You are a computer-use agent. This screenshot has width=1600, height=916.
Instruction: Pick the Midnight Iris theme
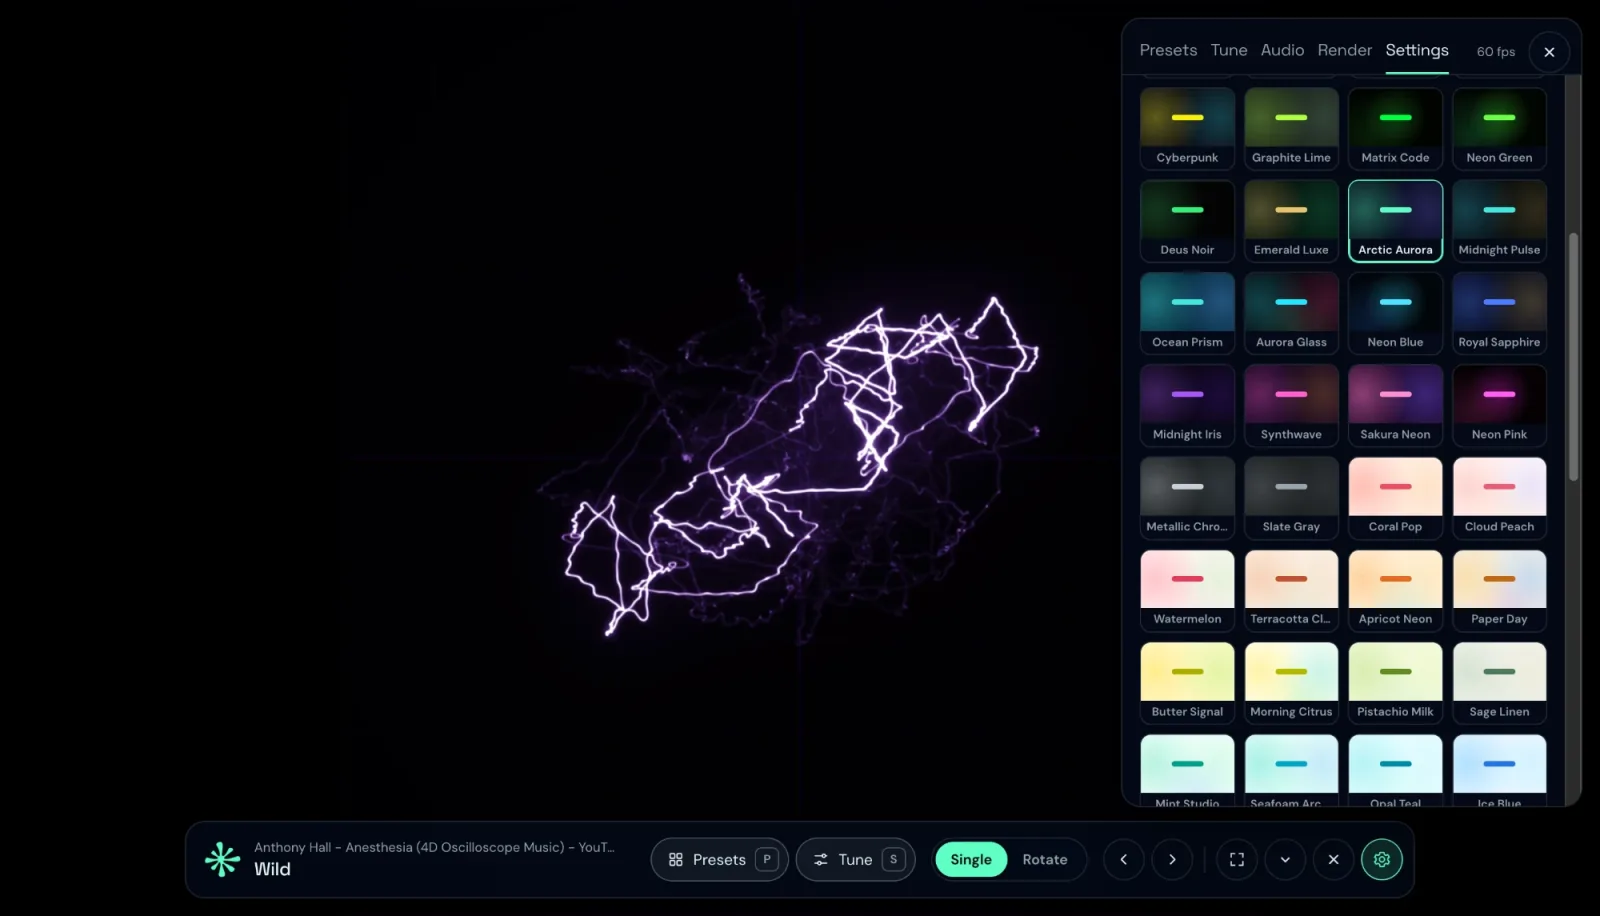1187,405
